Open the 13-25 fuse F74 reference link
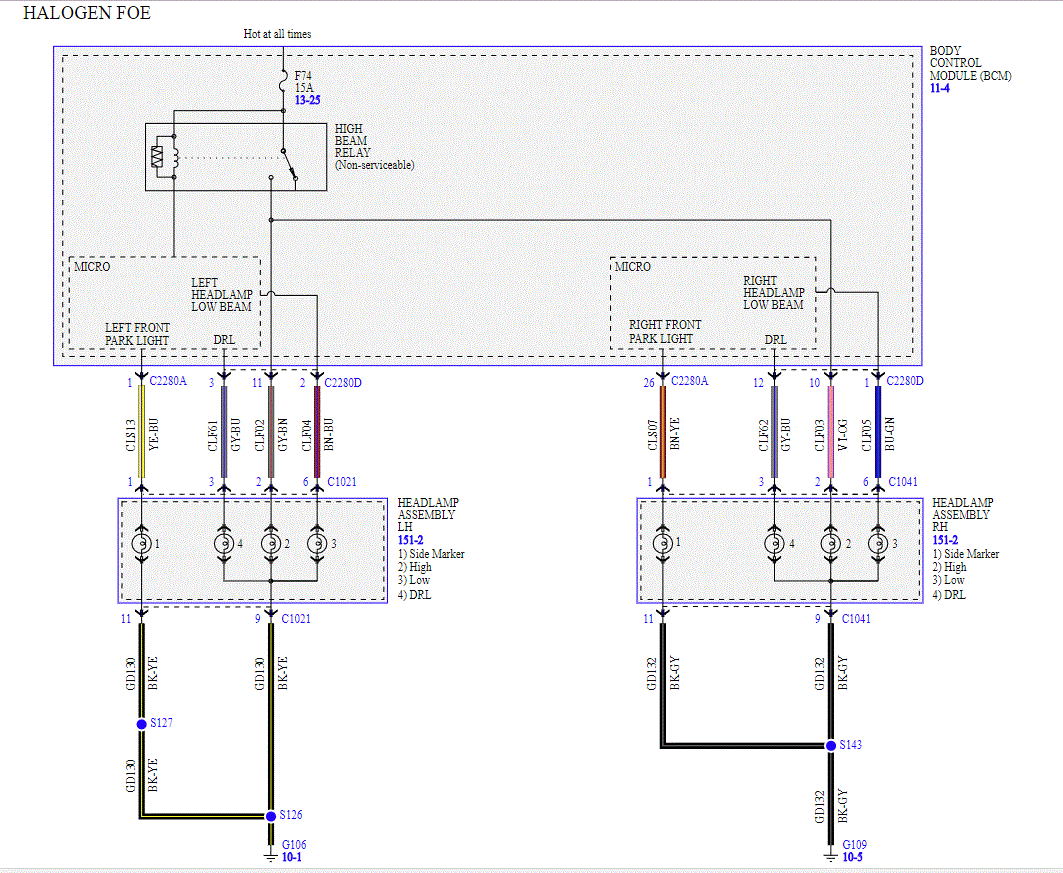 (x=307, y=100)
